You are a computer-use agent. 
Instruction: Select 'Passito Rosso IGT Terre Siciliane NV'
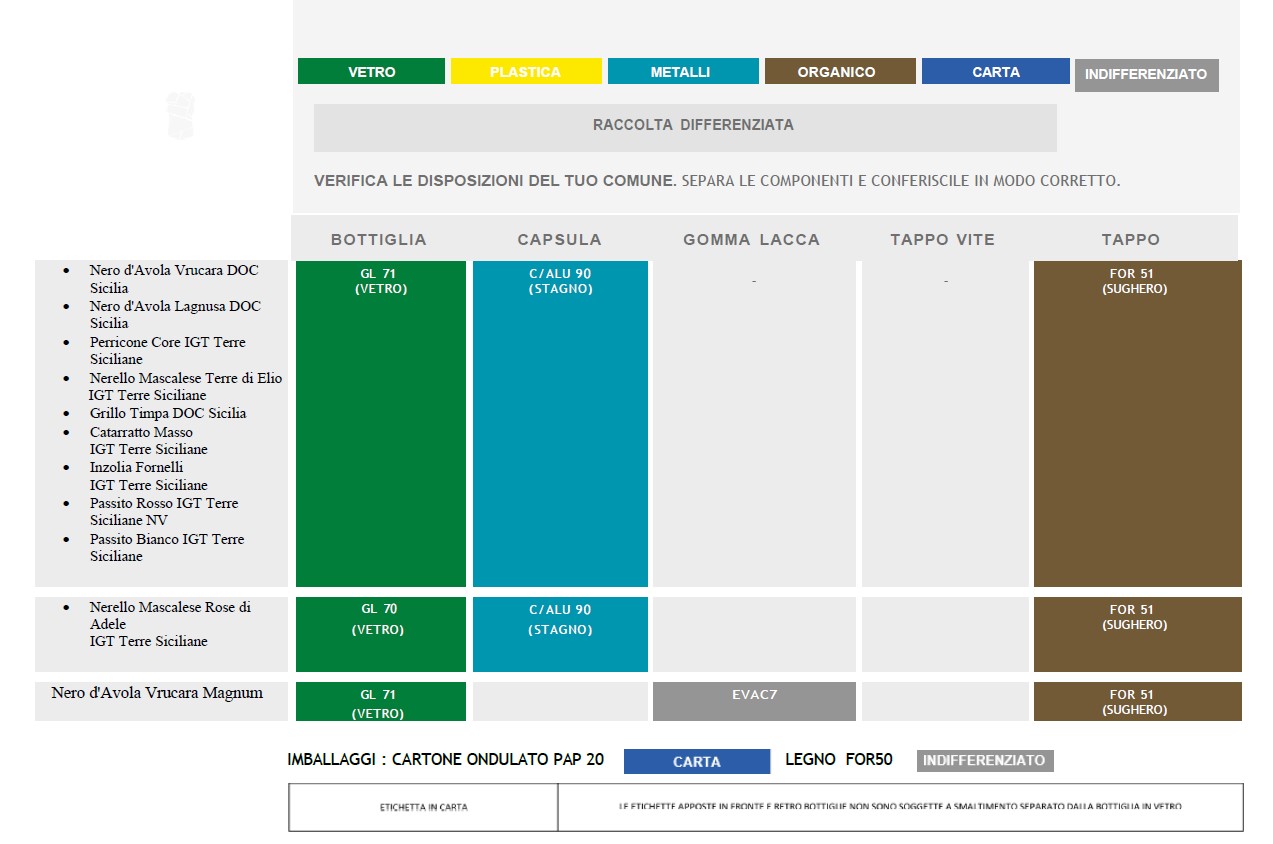coord(164,512)
